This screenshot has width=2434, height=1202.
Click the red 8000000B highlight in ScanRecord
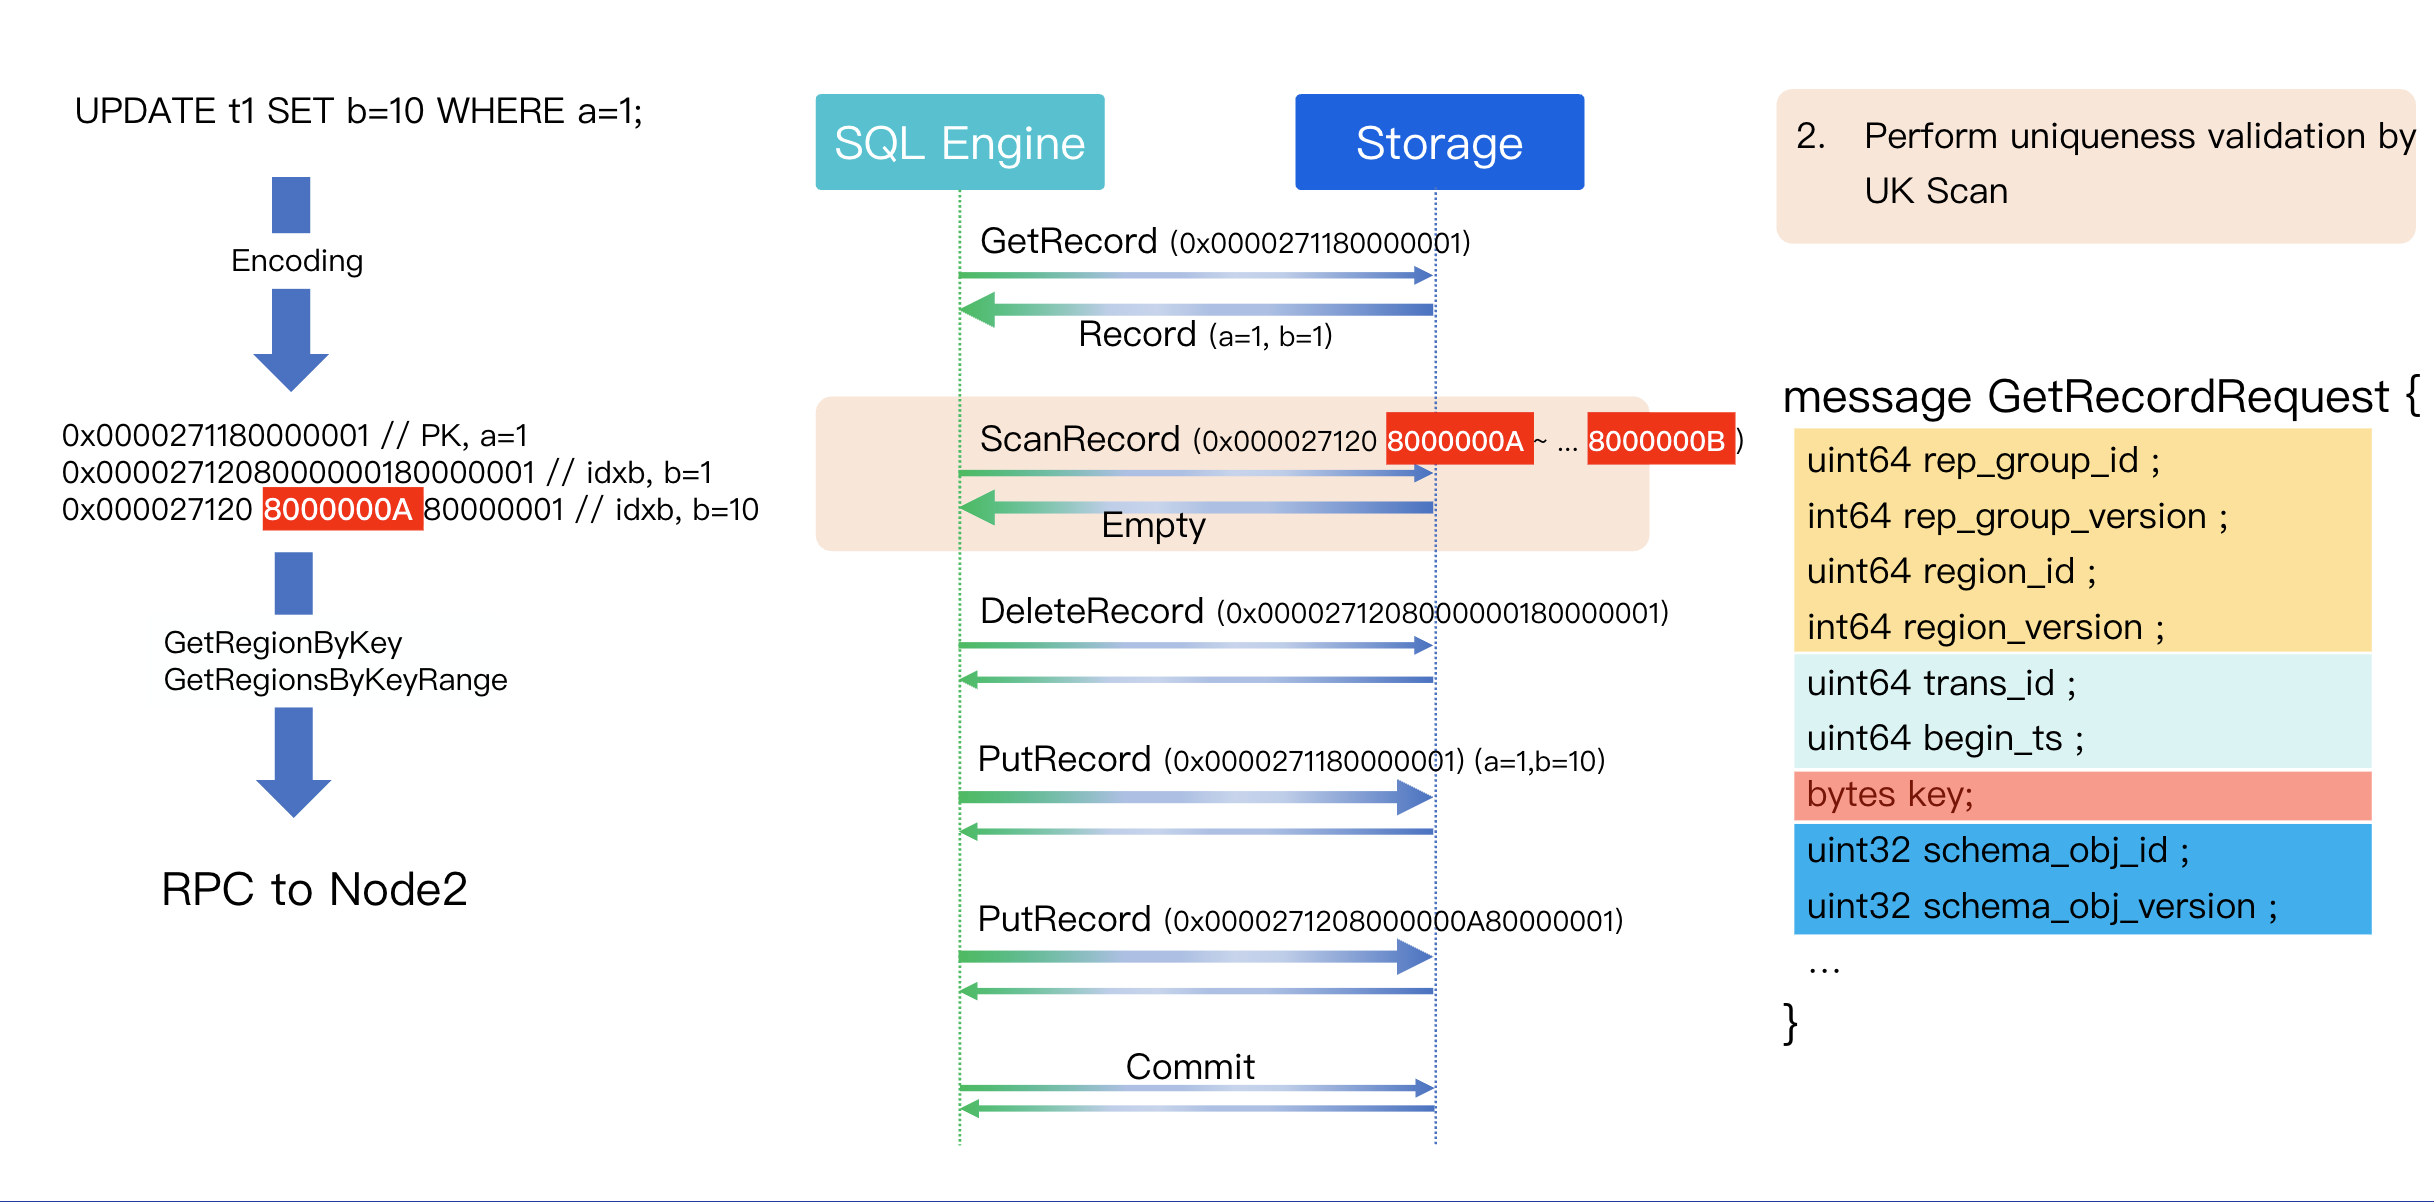coord(1659,440)
